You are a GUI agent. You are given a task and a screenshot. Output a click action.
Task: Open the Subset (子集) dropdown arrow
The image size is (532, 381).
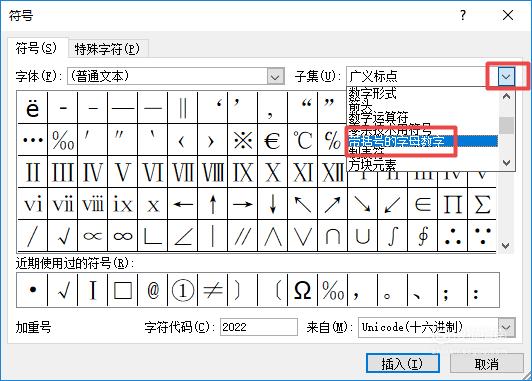tap(506, 76)
